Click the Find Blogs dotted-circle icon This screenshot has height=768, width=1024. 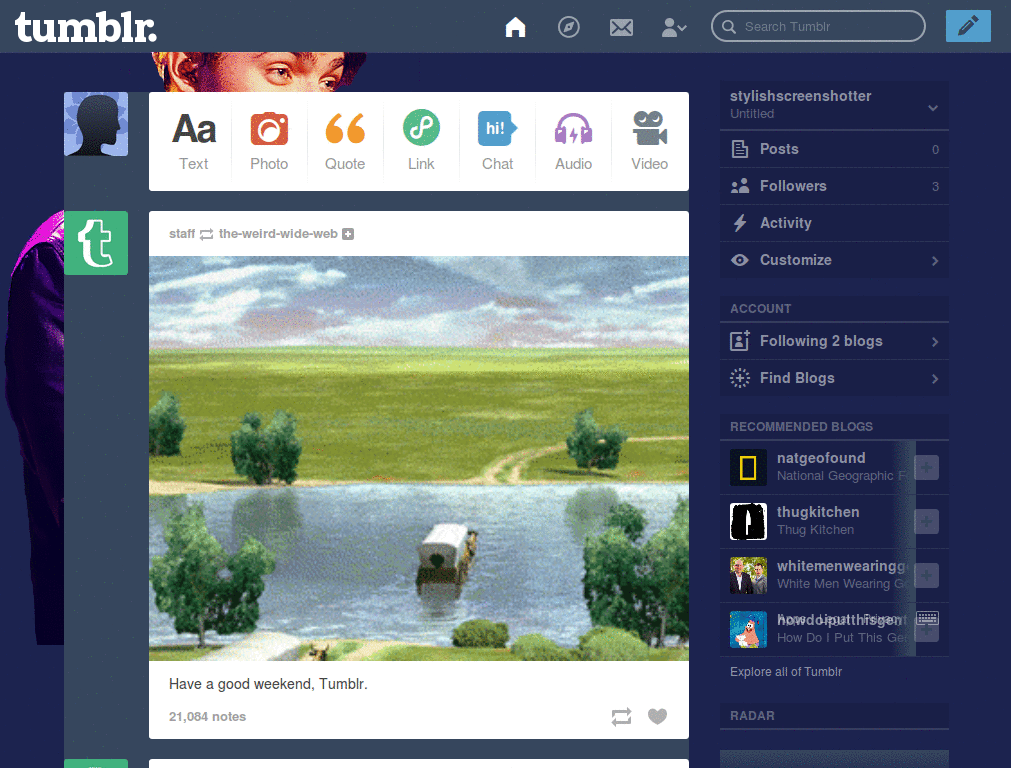click(x=739, y=378)
